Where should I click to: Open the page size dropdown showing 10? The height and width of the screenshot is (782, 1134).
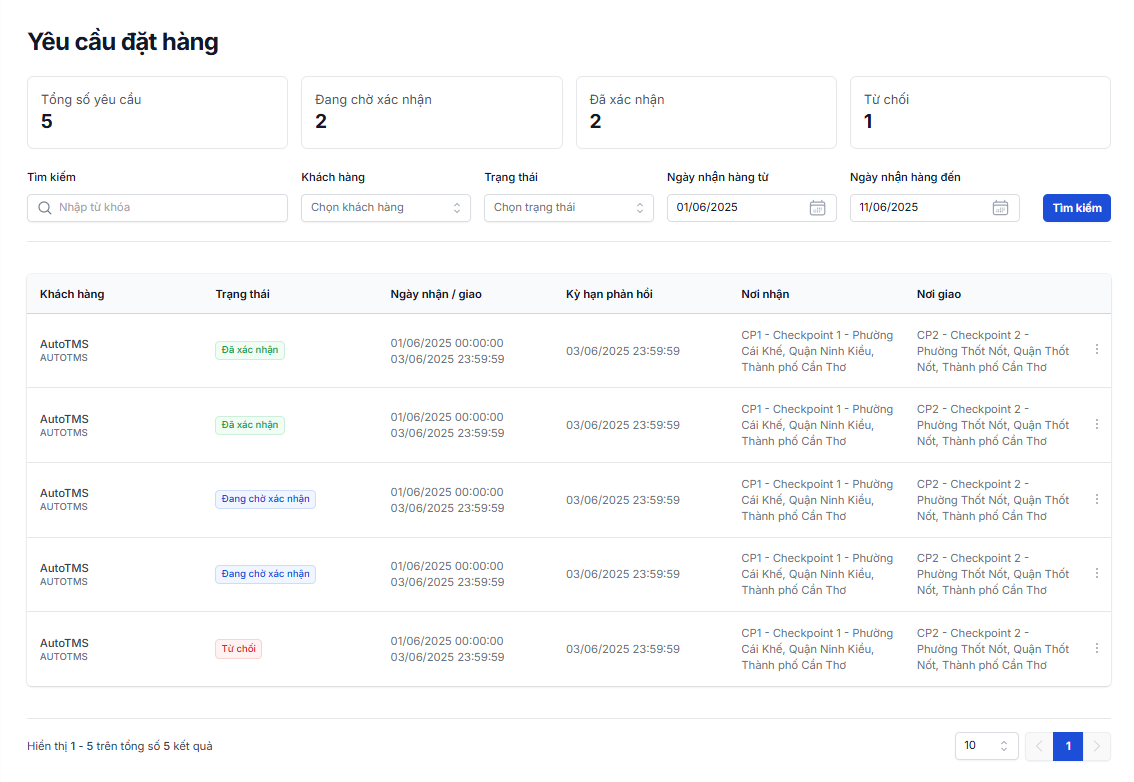(x=986, y=746)
